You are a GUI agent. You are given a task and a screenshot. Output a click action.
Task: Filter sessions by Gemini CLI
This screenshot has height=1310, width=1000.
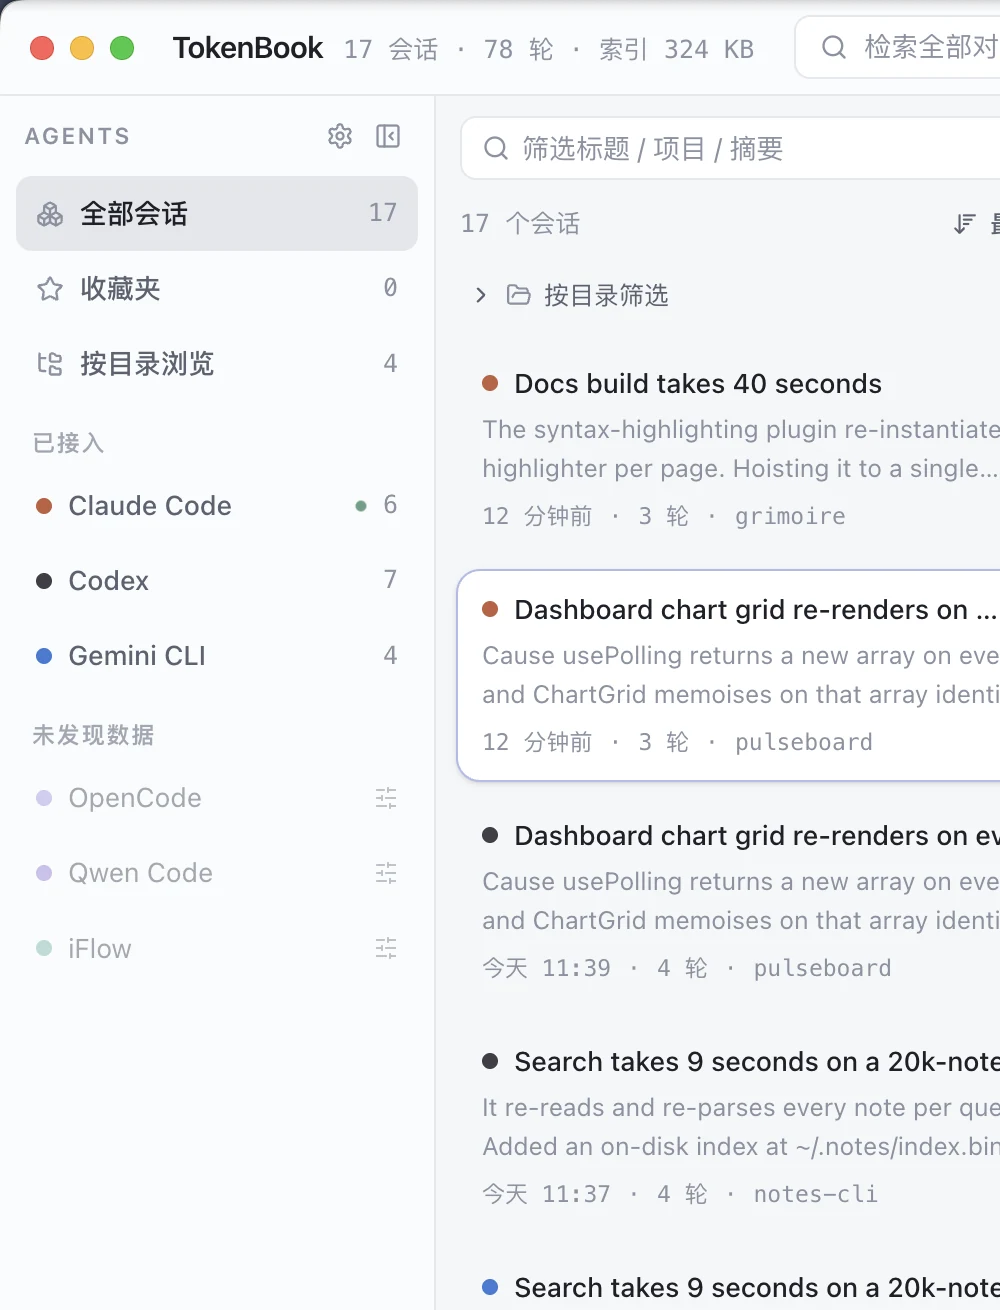(x=217, y=656)
